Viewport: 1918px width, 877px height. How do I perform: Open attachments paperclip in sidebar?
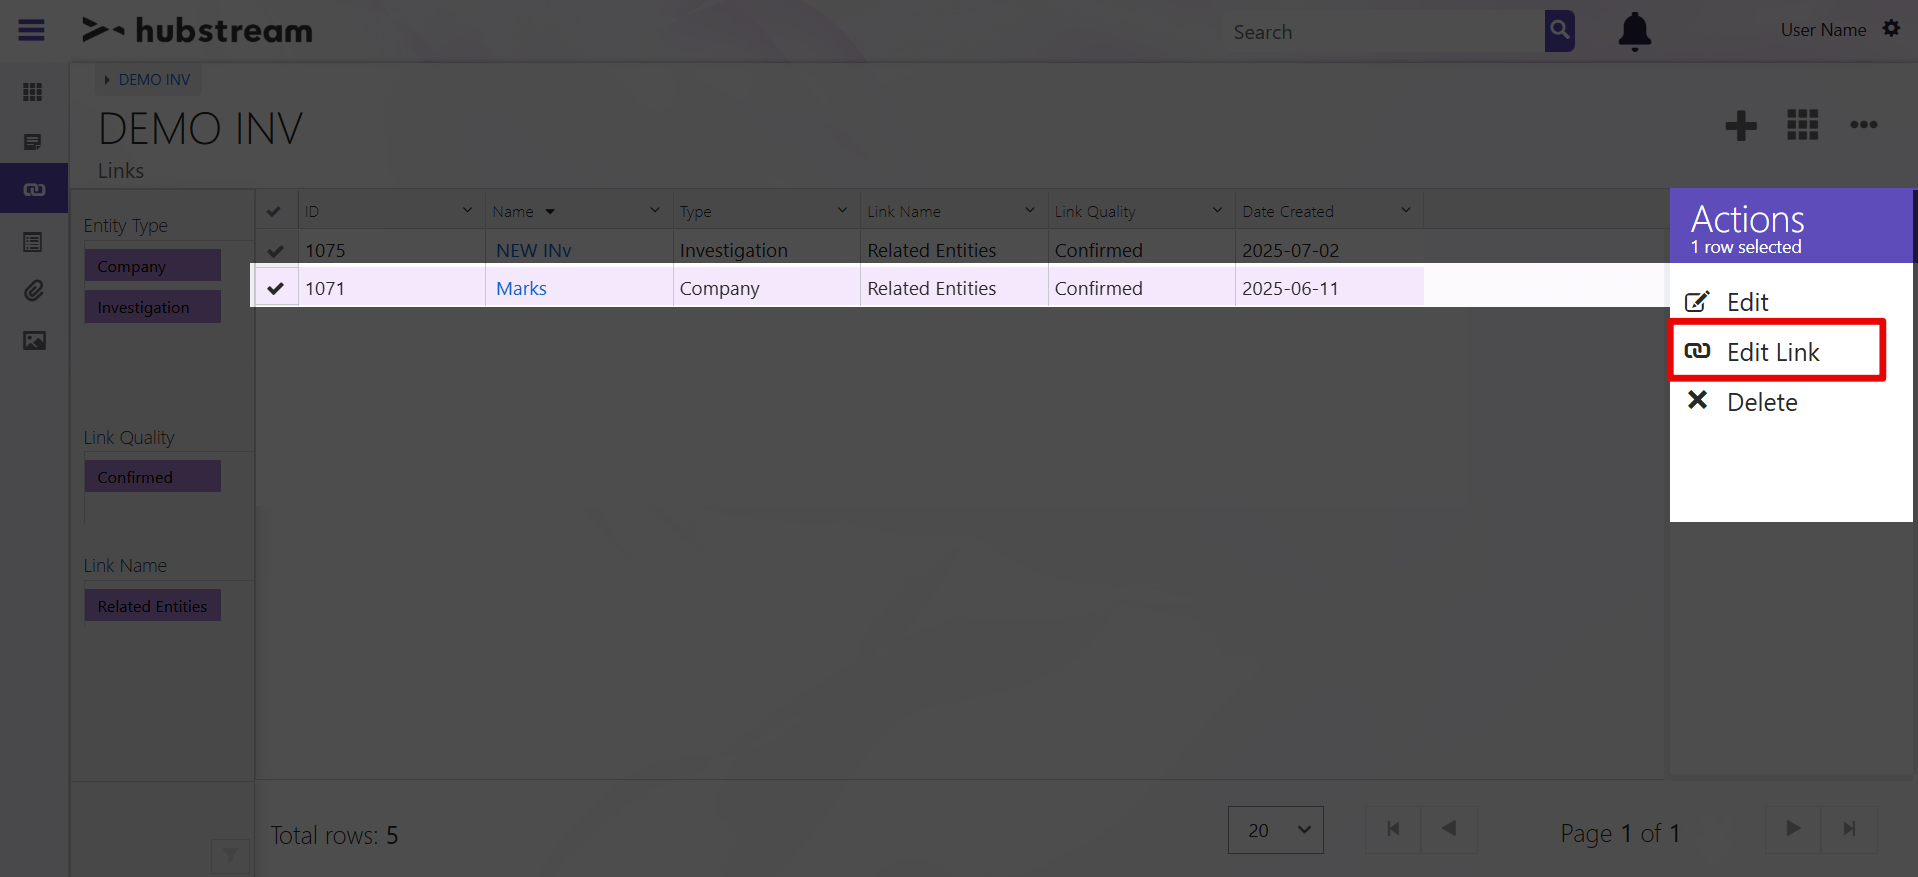coord(34,291)
